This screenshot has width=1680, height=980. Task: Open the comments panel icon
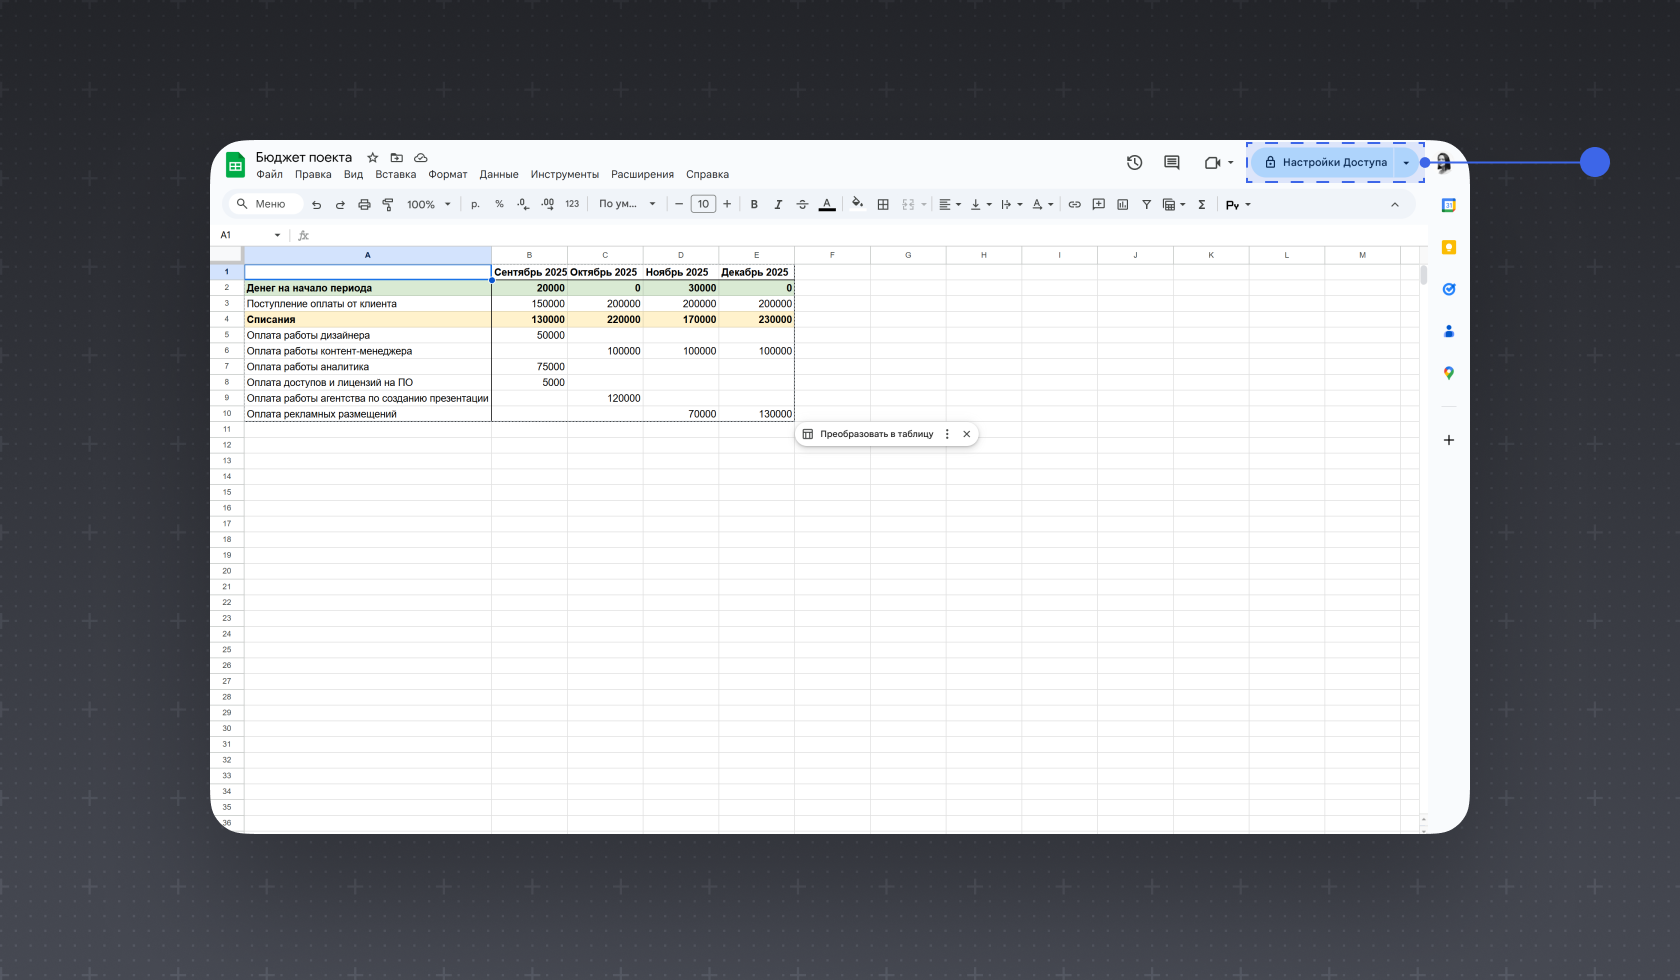(1172, 163)
